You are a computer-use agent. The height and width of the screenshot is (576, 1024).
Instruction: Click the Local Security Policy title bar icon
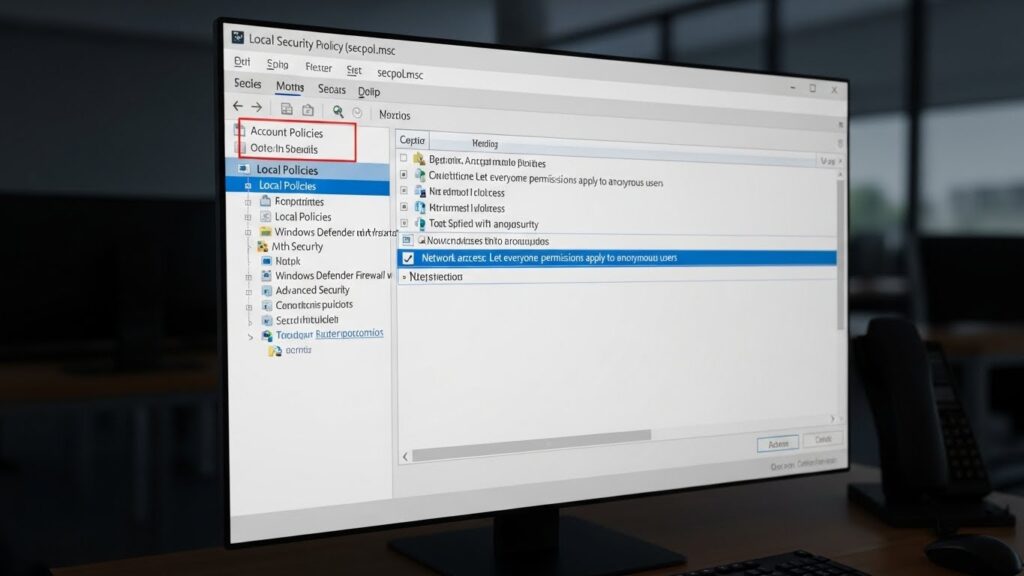tap(238, 37)
